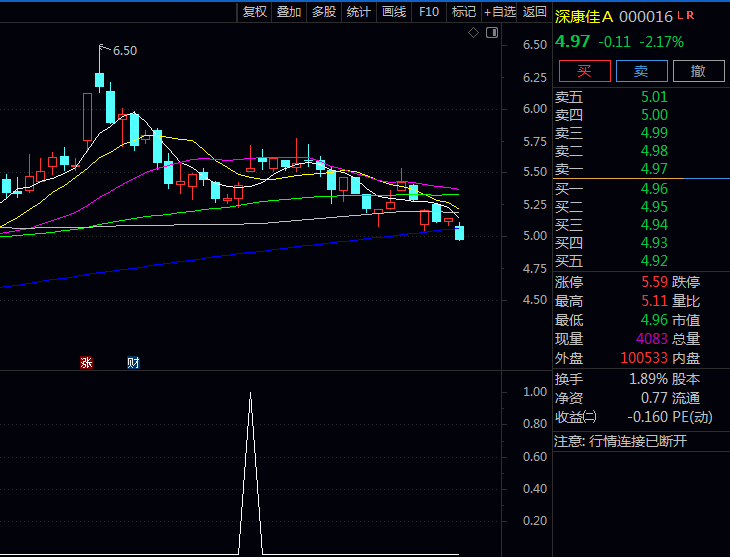
Task: Activate the 画线 drawing tool
Action: pos(394,12)
